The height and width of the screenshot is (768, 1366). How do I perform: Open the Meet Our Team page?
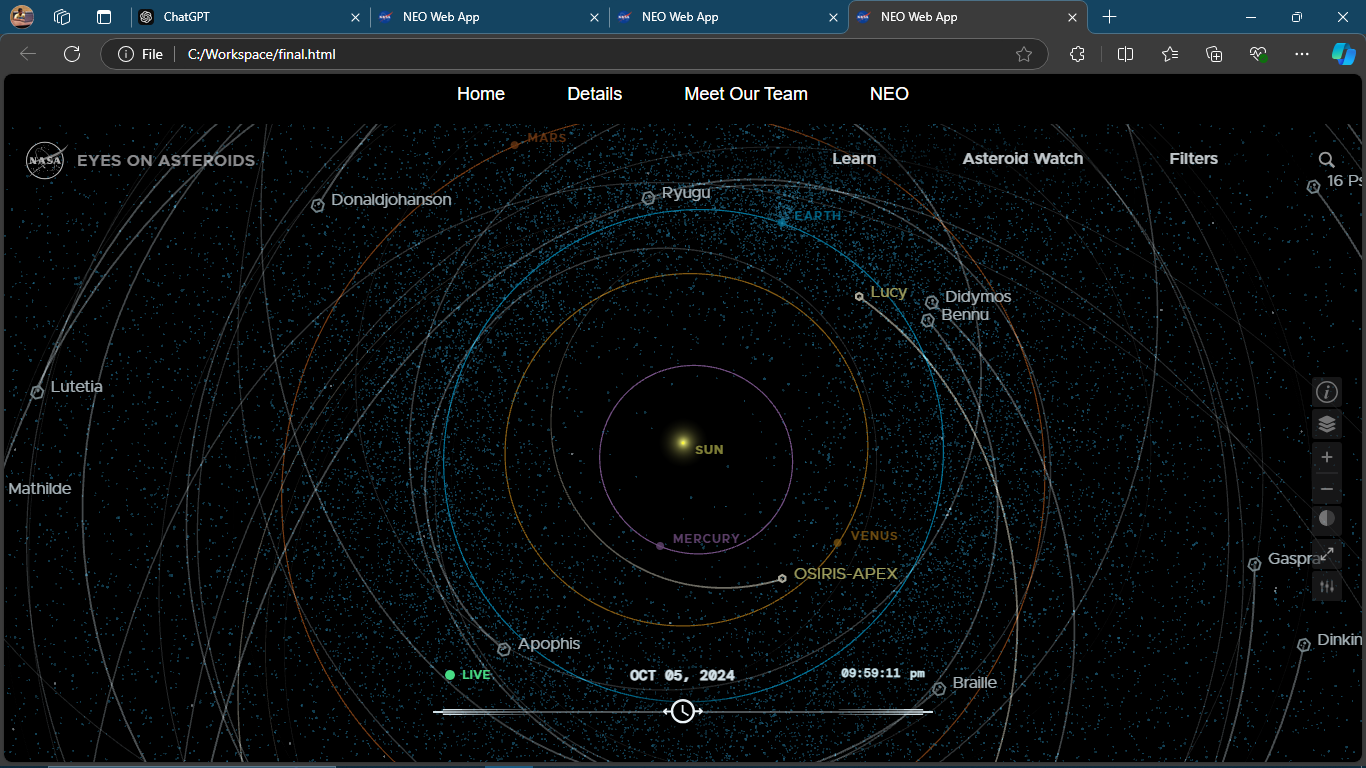[x=746, y=94]
